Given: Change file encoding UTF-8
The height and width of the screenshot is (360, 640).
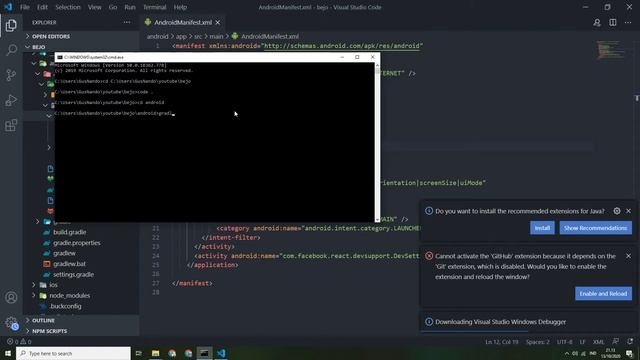Looking at the screenshot, I should [564, 342].
